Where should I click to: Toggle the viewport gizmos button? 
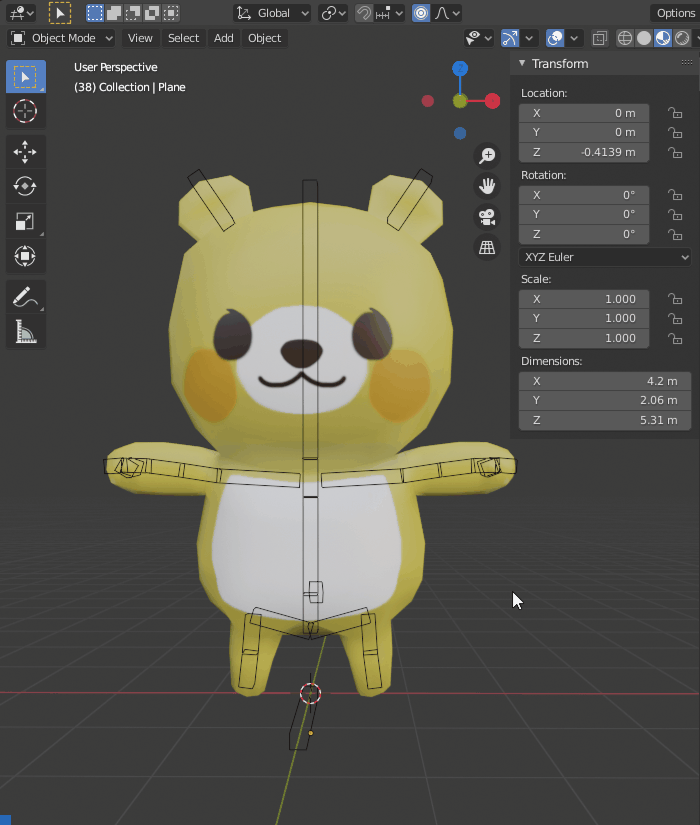point(510,38)
